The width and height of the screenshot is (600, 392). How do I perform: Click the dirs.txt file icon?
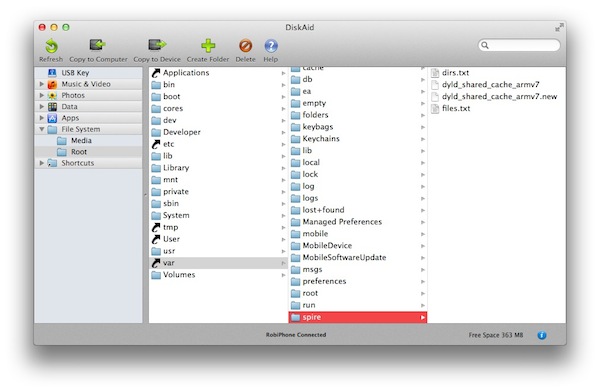pyautogui.click(x=435, y=73)
